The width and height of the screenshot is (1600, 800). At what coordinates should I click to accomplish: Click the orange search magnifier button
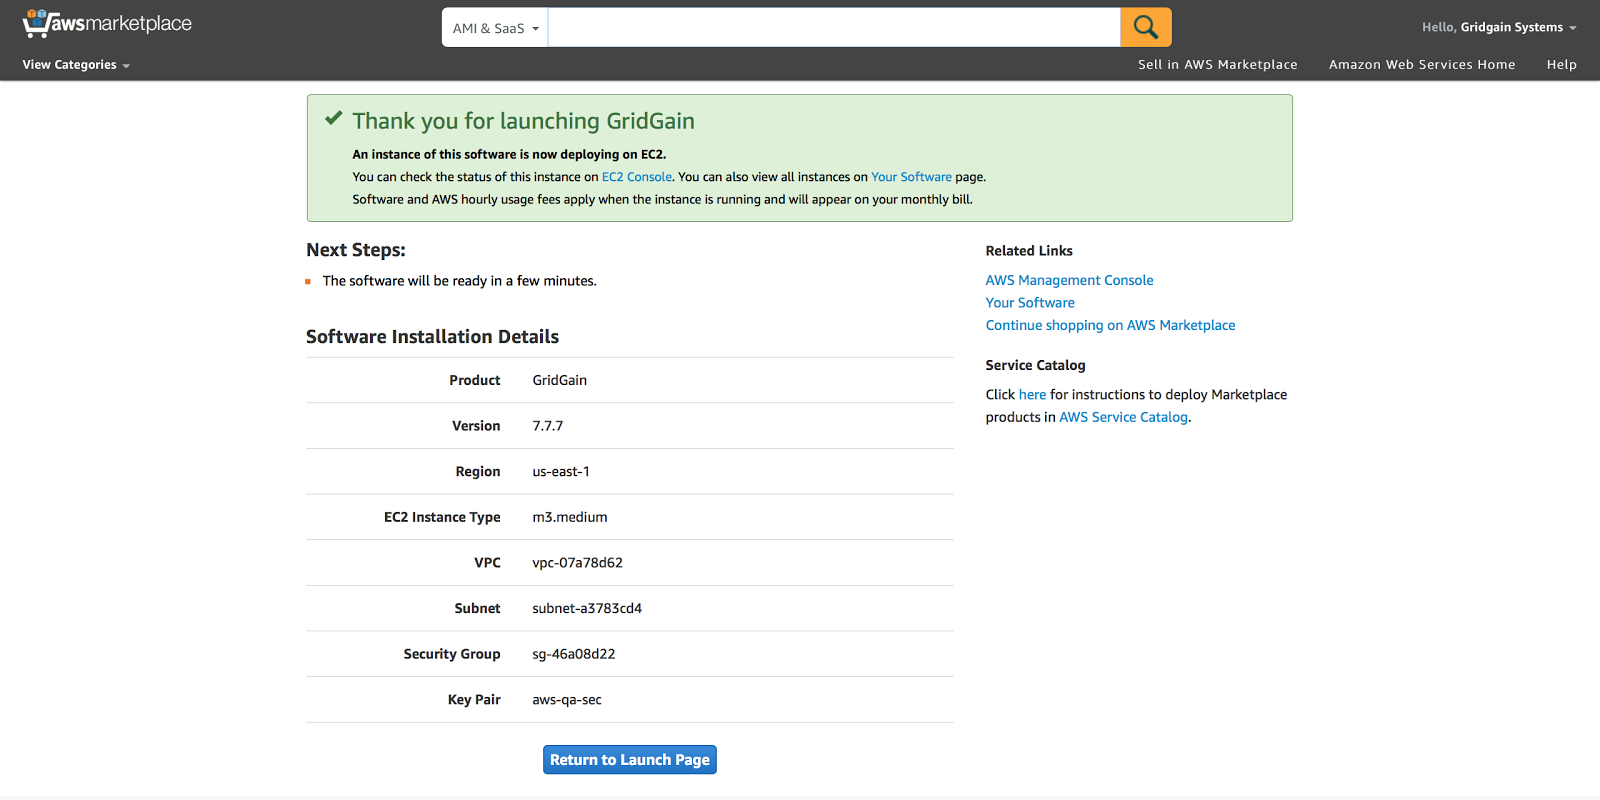point(1145,27)
